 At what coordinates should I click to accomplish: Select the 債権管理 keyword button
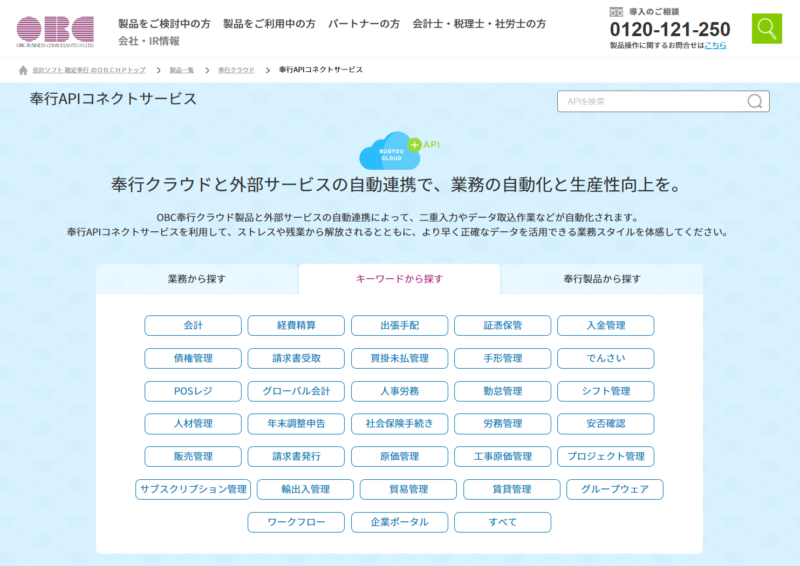tap(193, 358)
